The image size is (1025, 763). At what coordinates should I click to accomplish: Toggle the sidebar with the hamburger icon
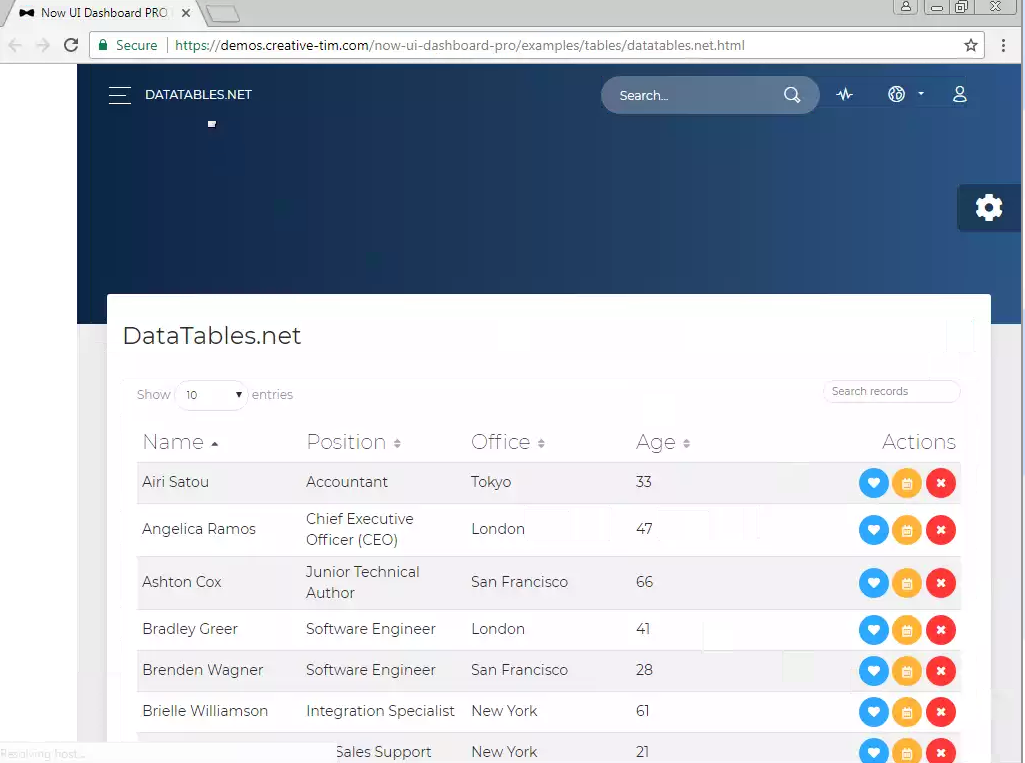click(x=119, y=94)
